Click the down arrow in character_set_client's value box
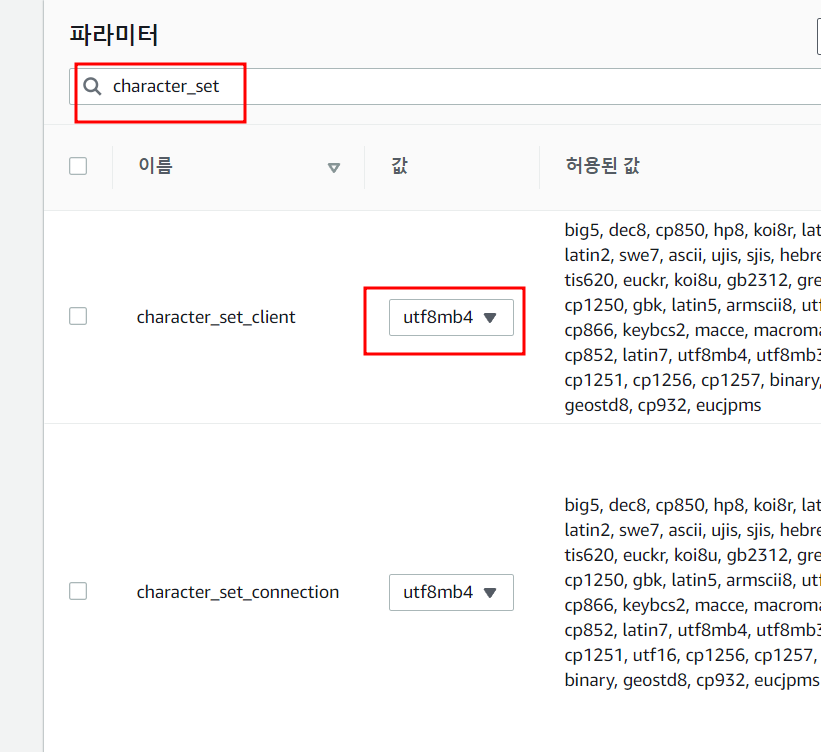 coord(490,318)
